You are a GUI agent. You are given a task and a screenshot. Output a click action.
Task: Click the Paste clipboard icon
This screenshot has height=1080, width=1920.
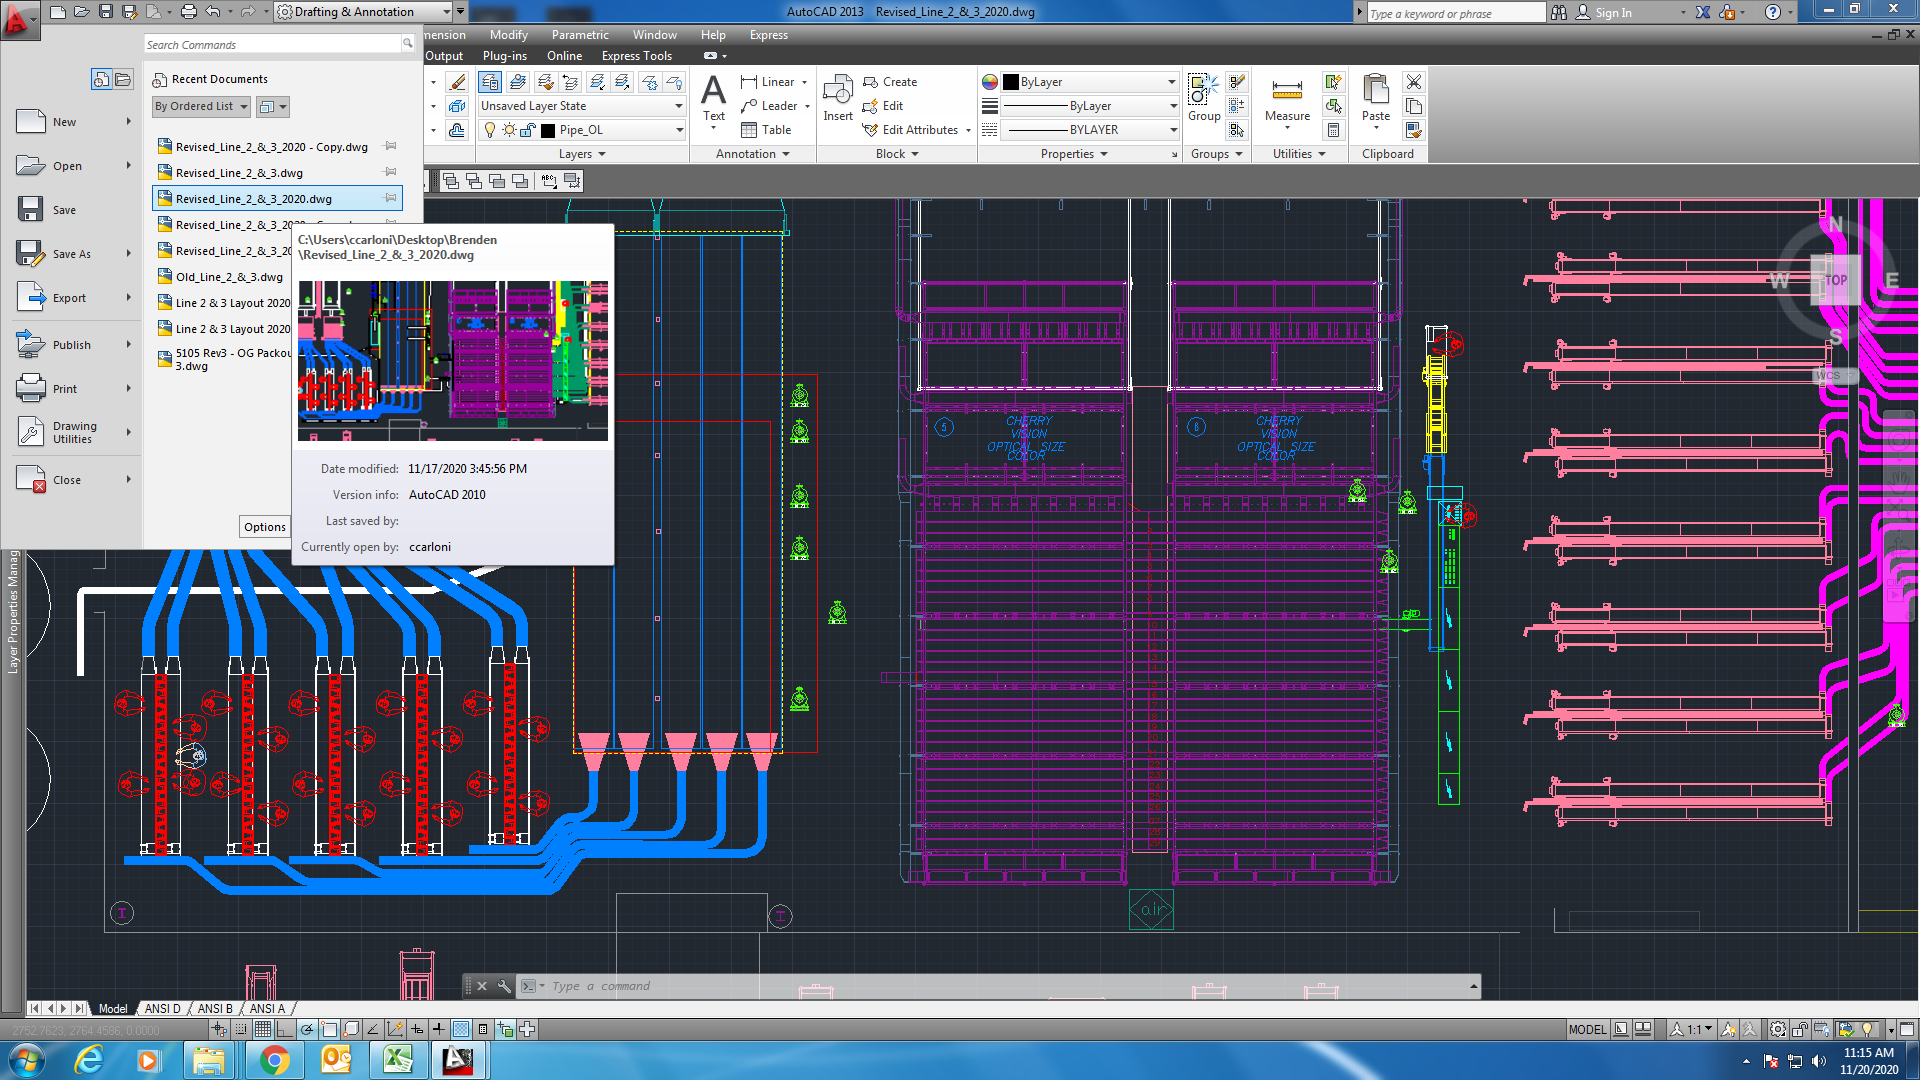1376,98
